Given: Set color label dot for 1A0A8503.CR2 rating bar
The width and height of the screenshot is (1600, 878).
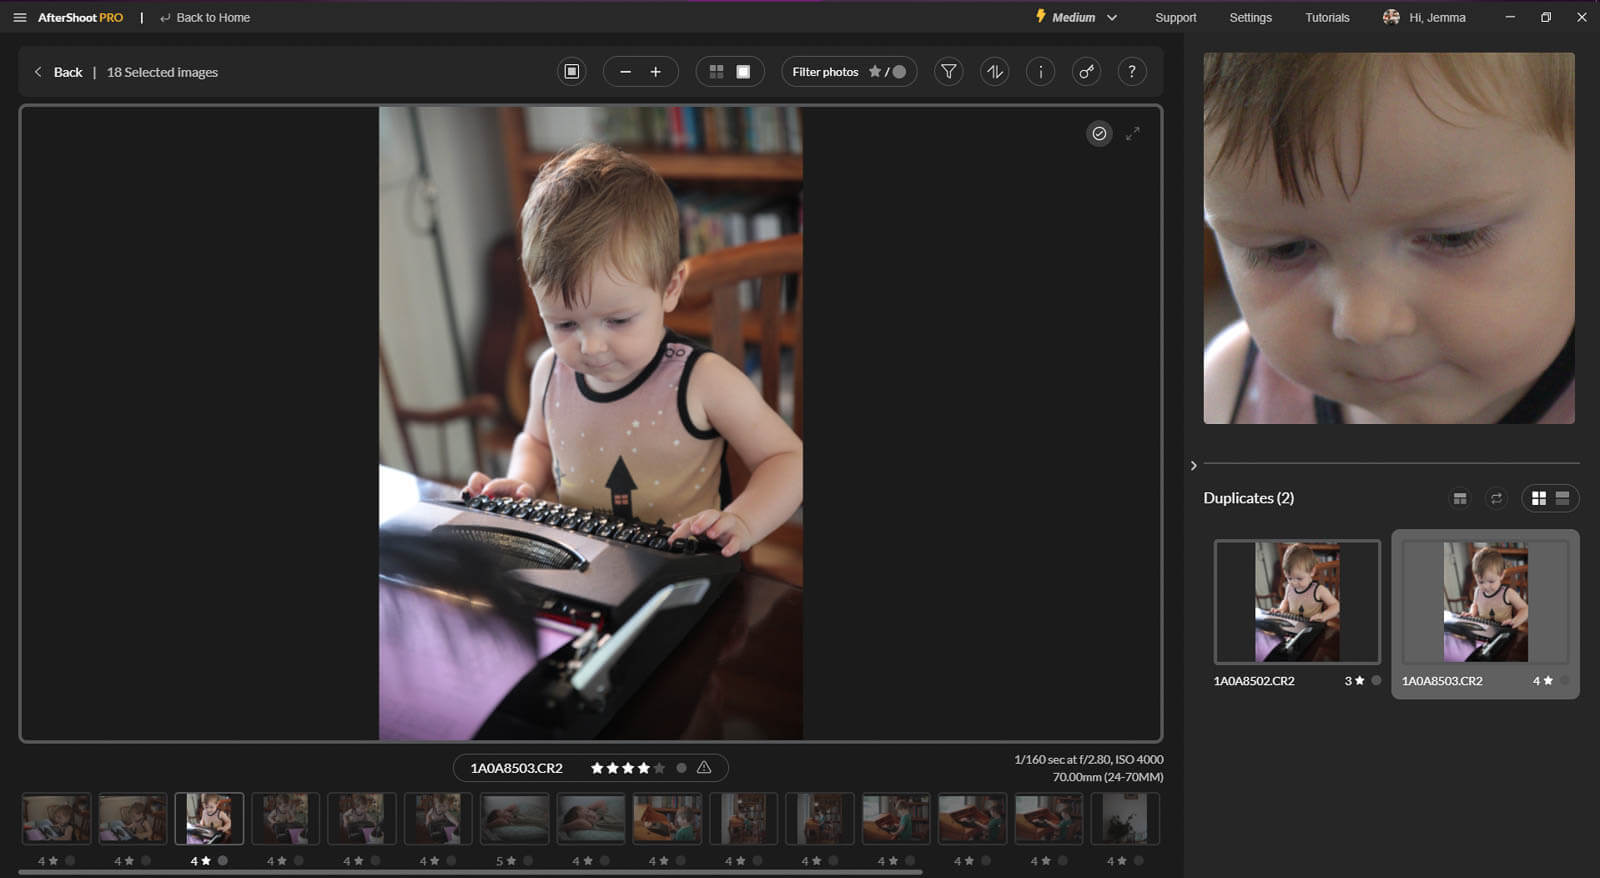Looking at the screenshot, I should click(x=681, y=768).
